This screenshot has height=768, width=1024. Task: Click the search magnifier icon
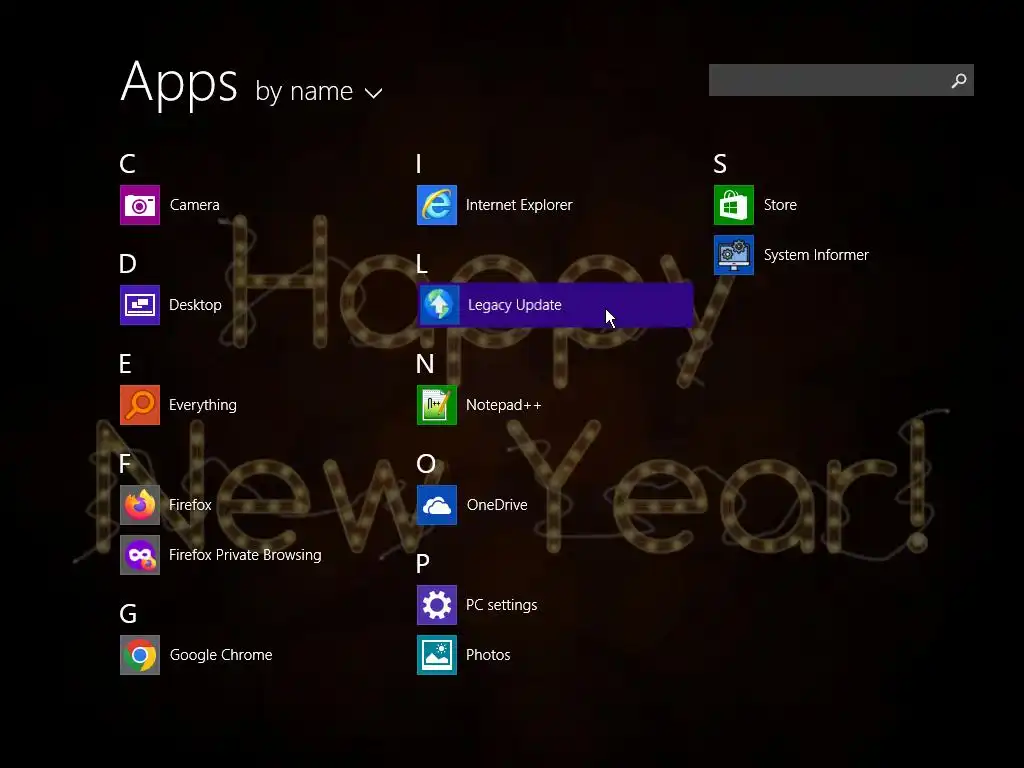[x=959, y=80]
